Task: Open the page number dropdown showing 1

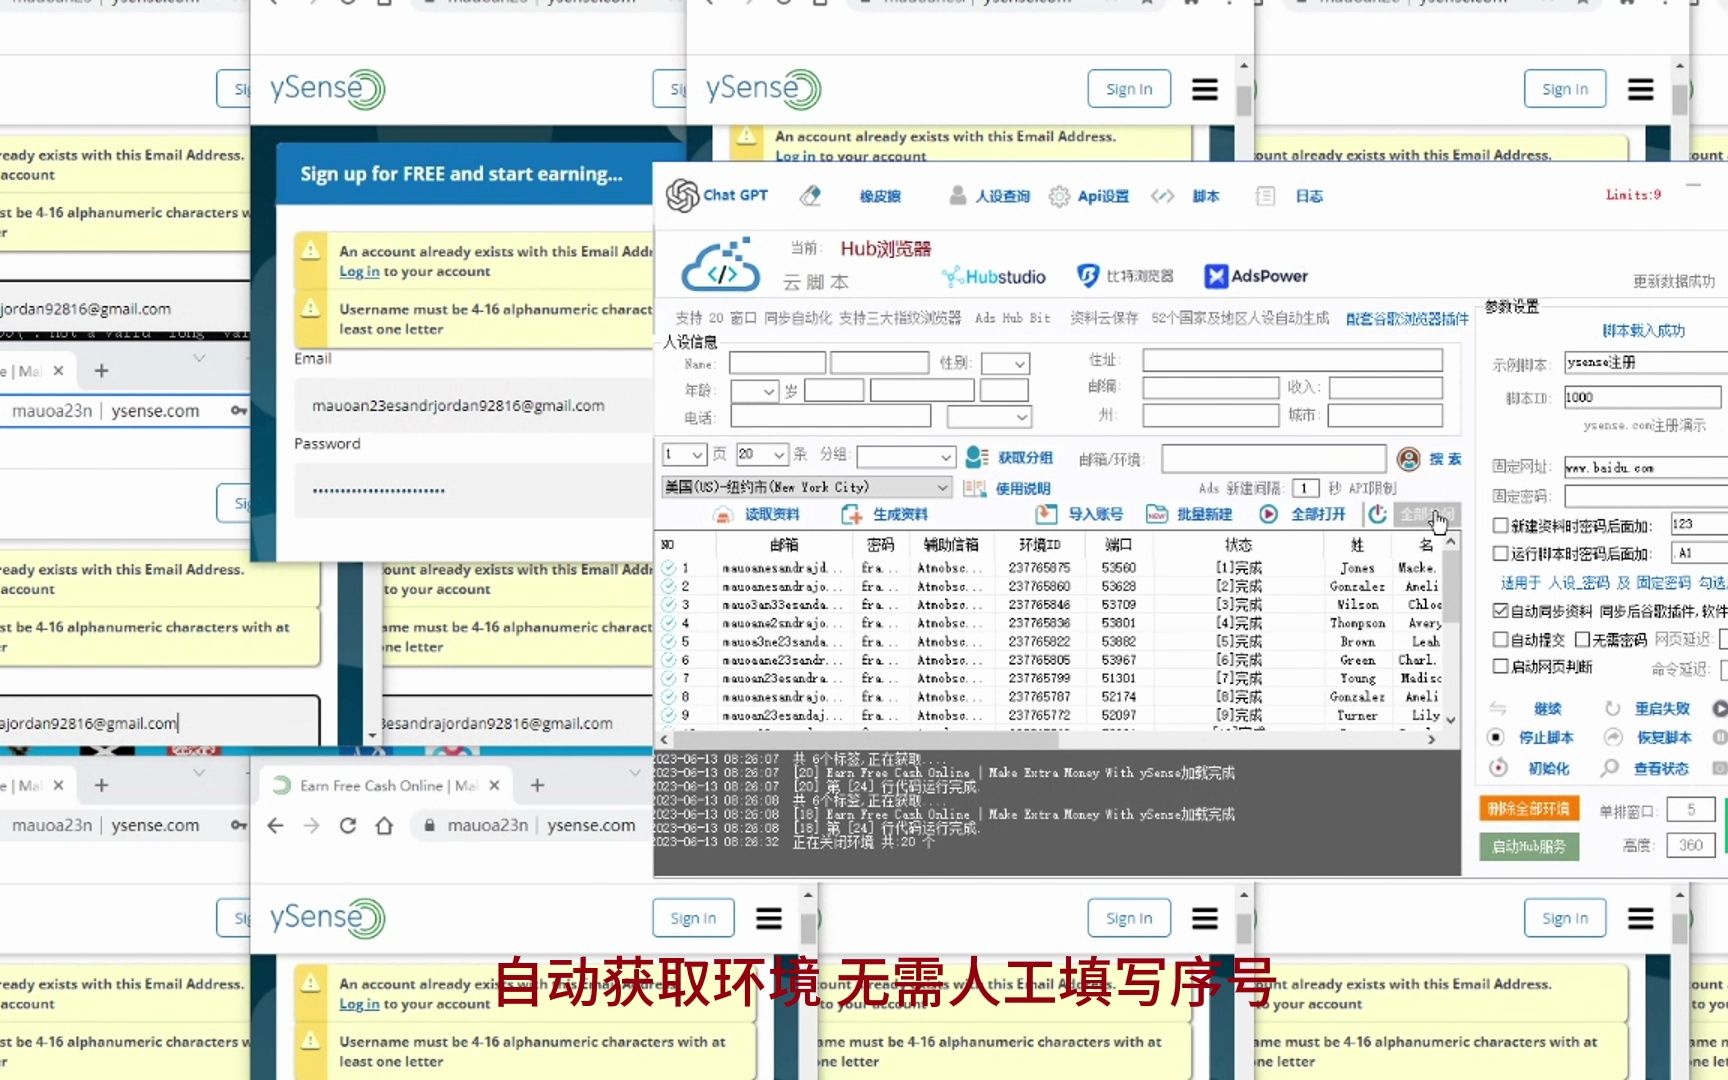Action: point(685,455)
